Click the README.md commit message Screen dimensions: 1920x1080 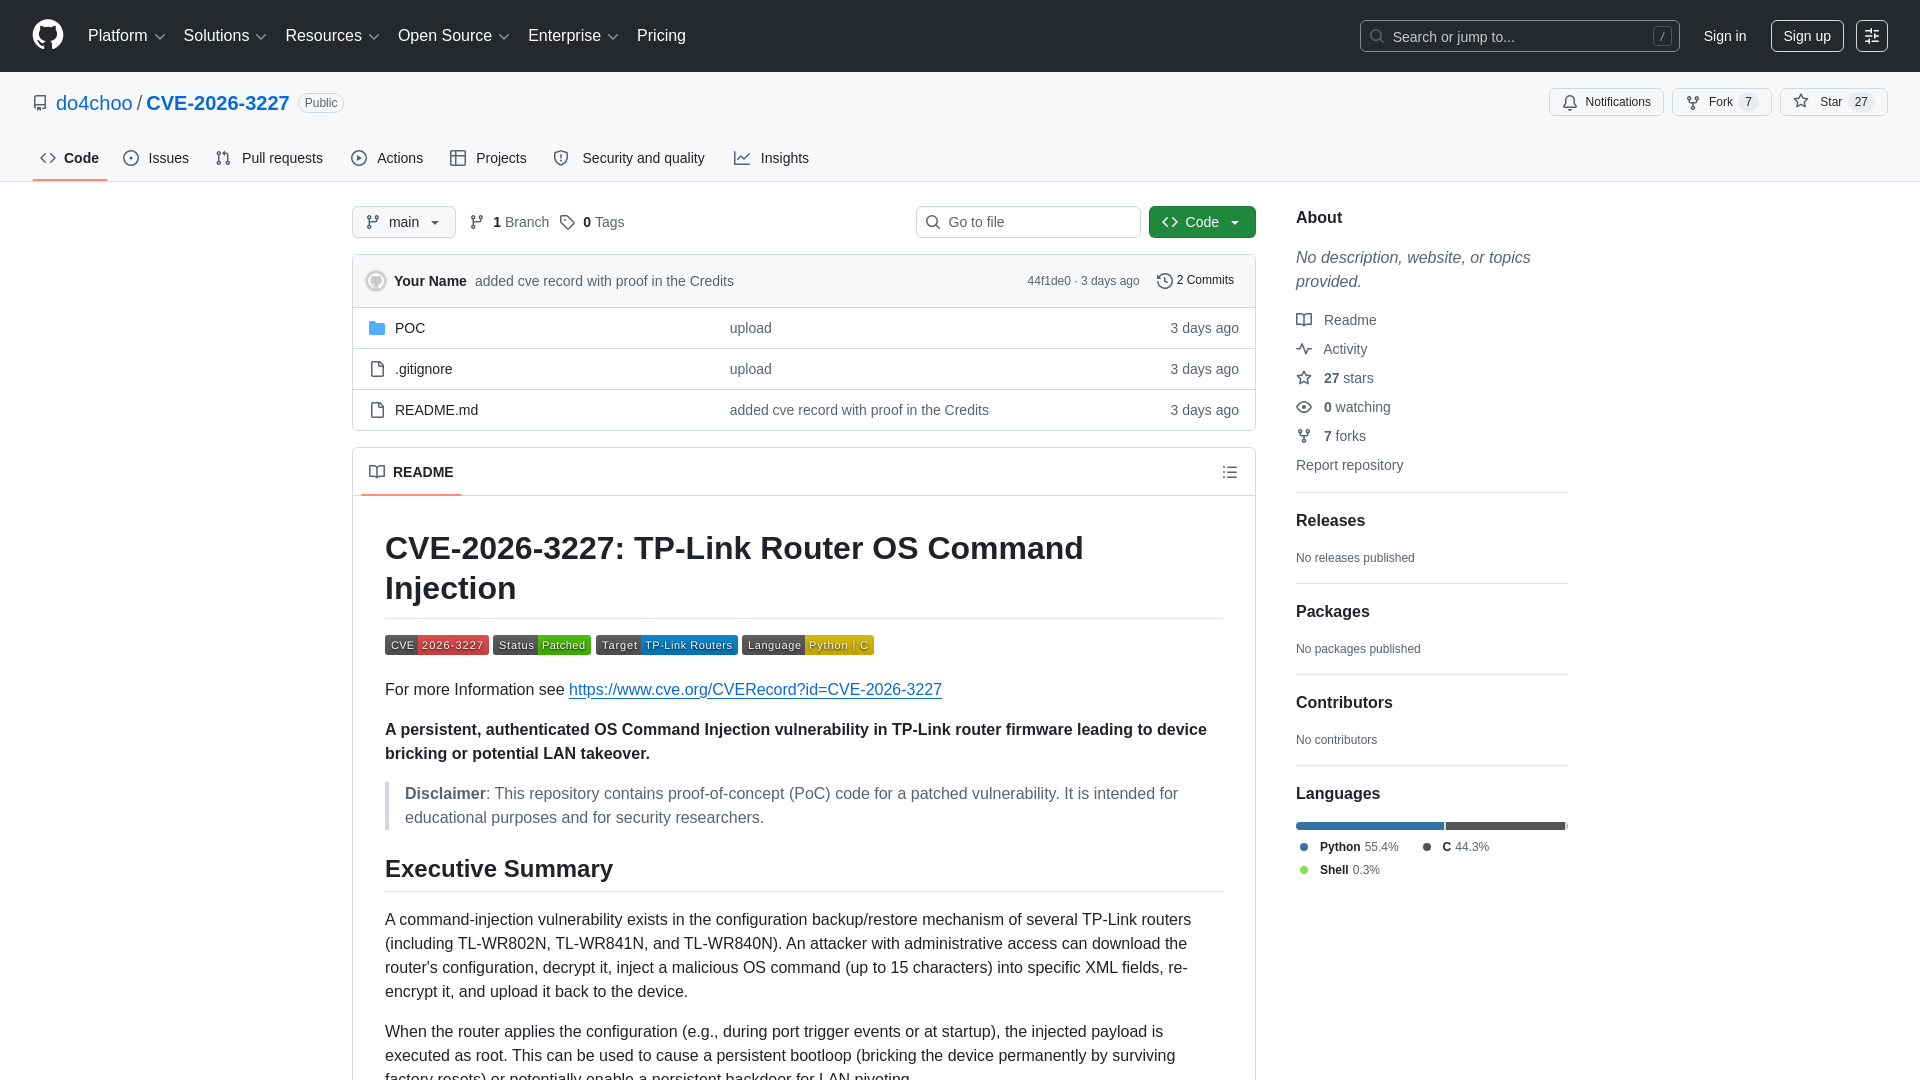pyautogui.click(x=859, y=410)
